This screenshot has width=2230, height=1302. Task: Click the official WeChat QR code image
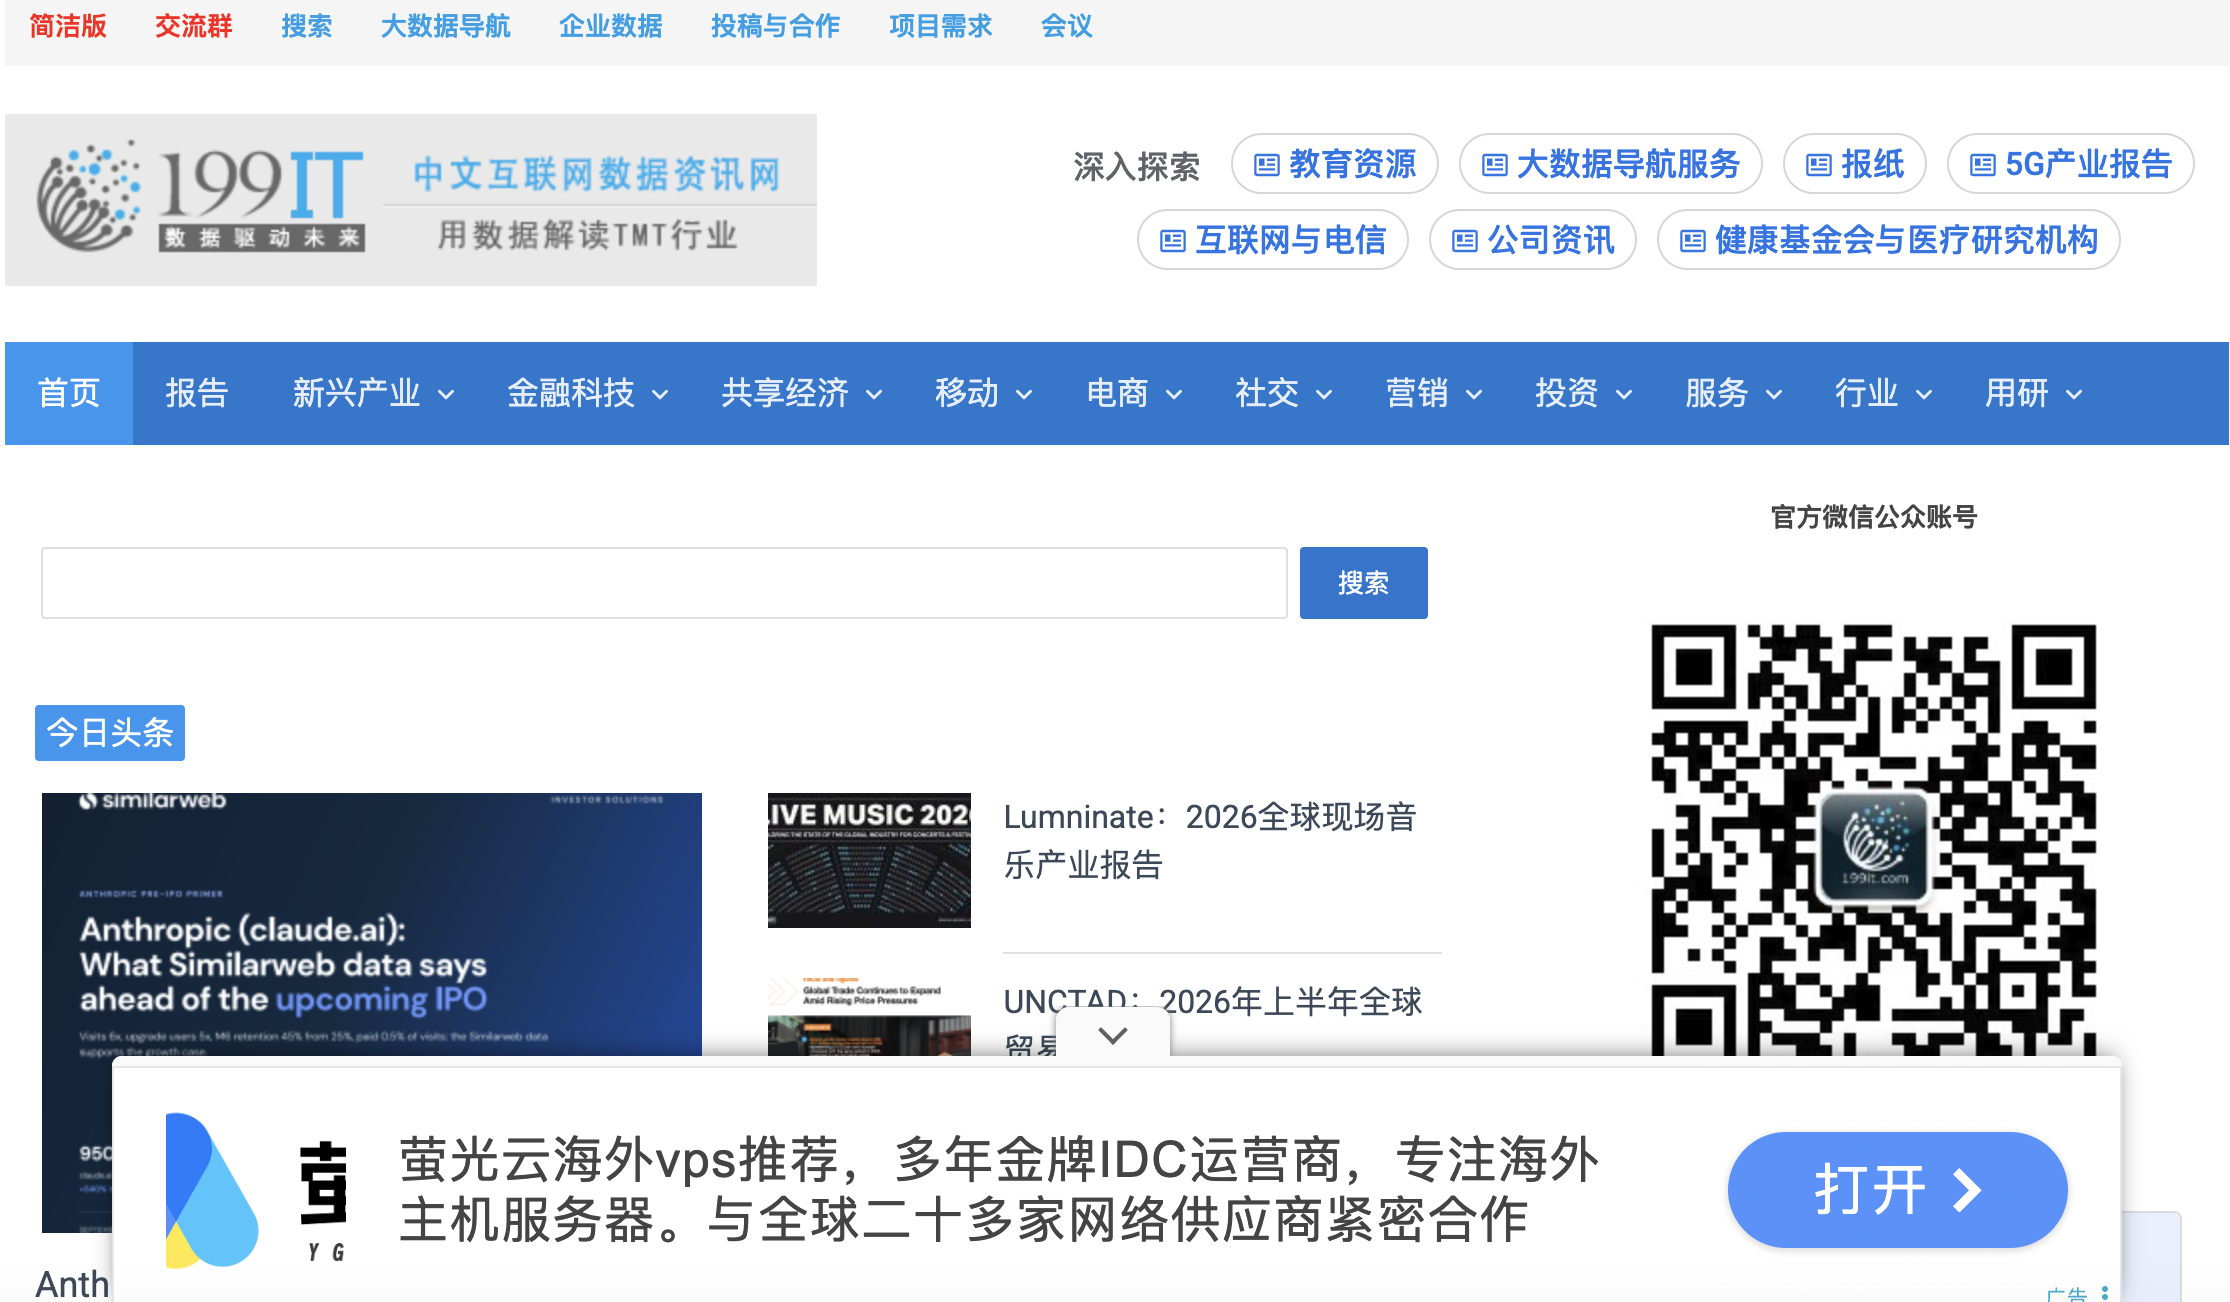point(1873,840)
